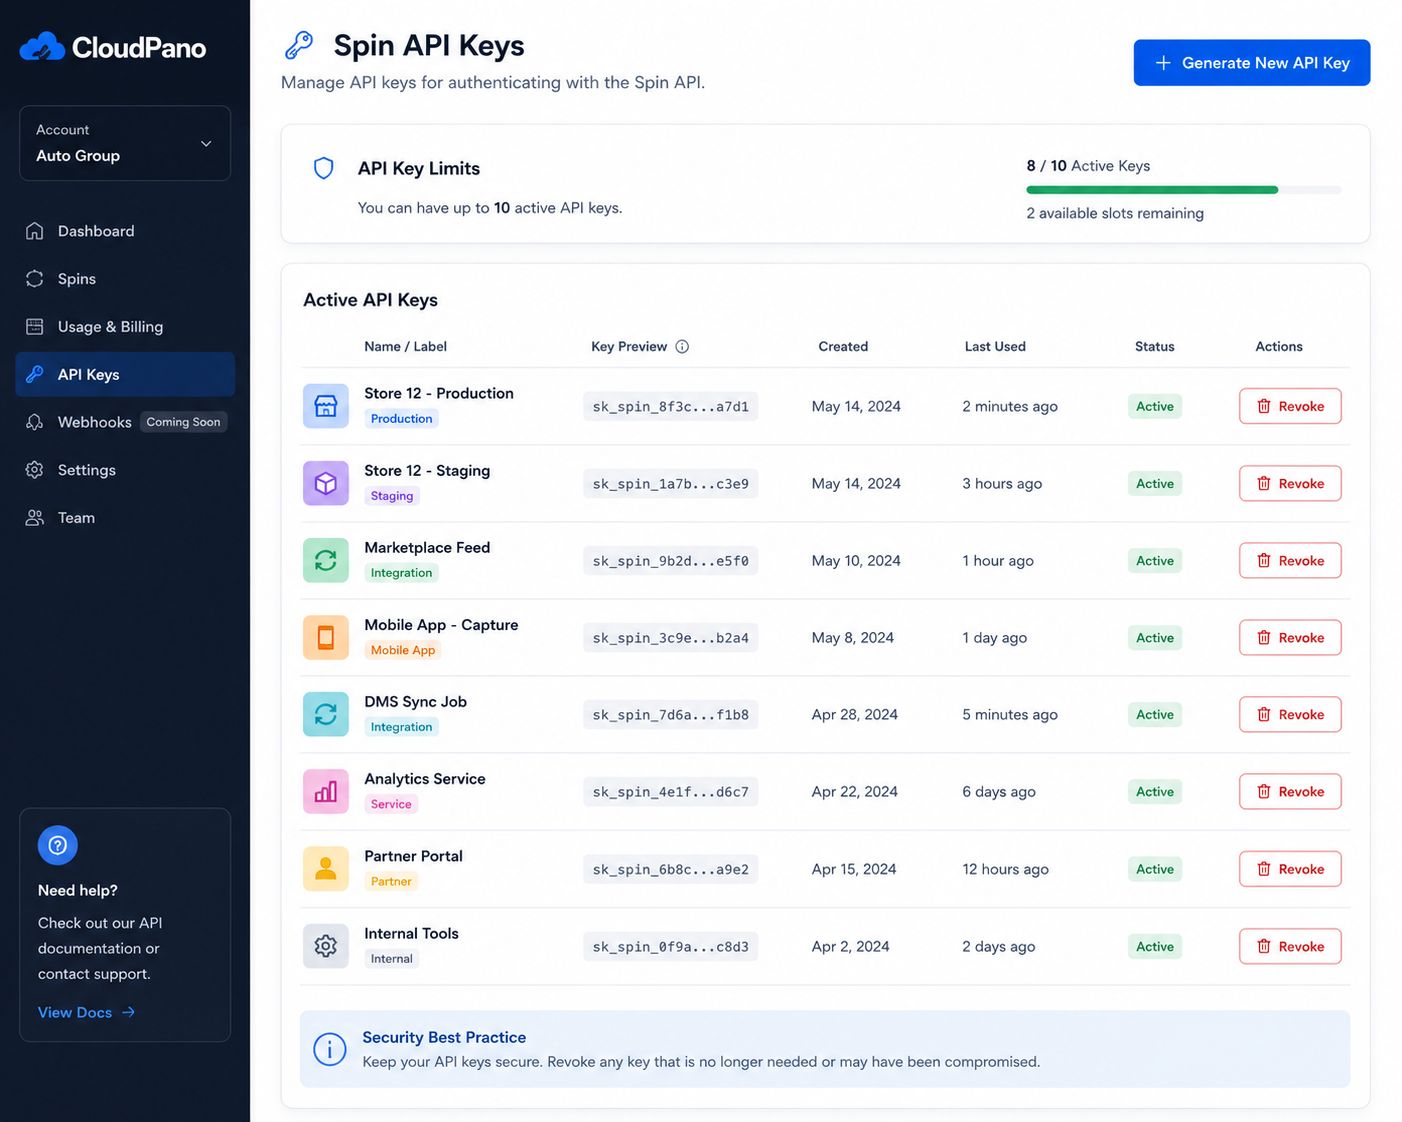Click Active status for Analytics Service
Image resolution: width=1402 pixels, height=1122 pixels.
pyautogui.click(x=1155, y=791)
